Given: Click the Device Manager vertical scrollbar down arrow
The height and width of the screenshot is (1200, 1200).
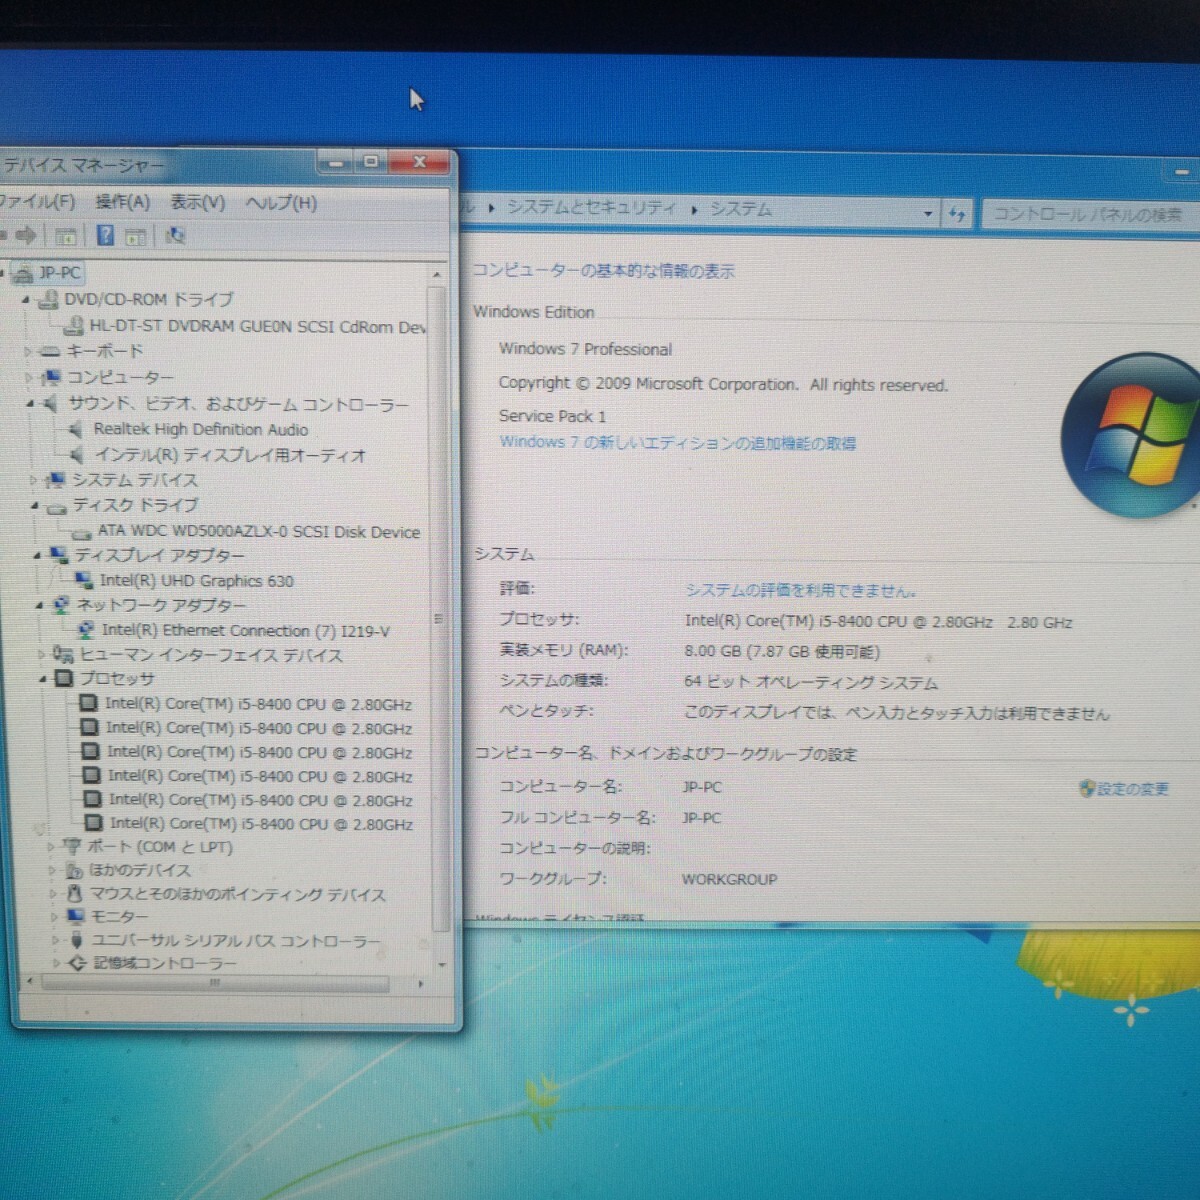Looking at the screenshot, I should tap(442, 965).
